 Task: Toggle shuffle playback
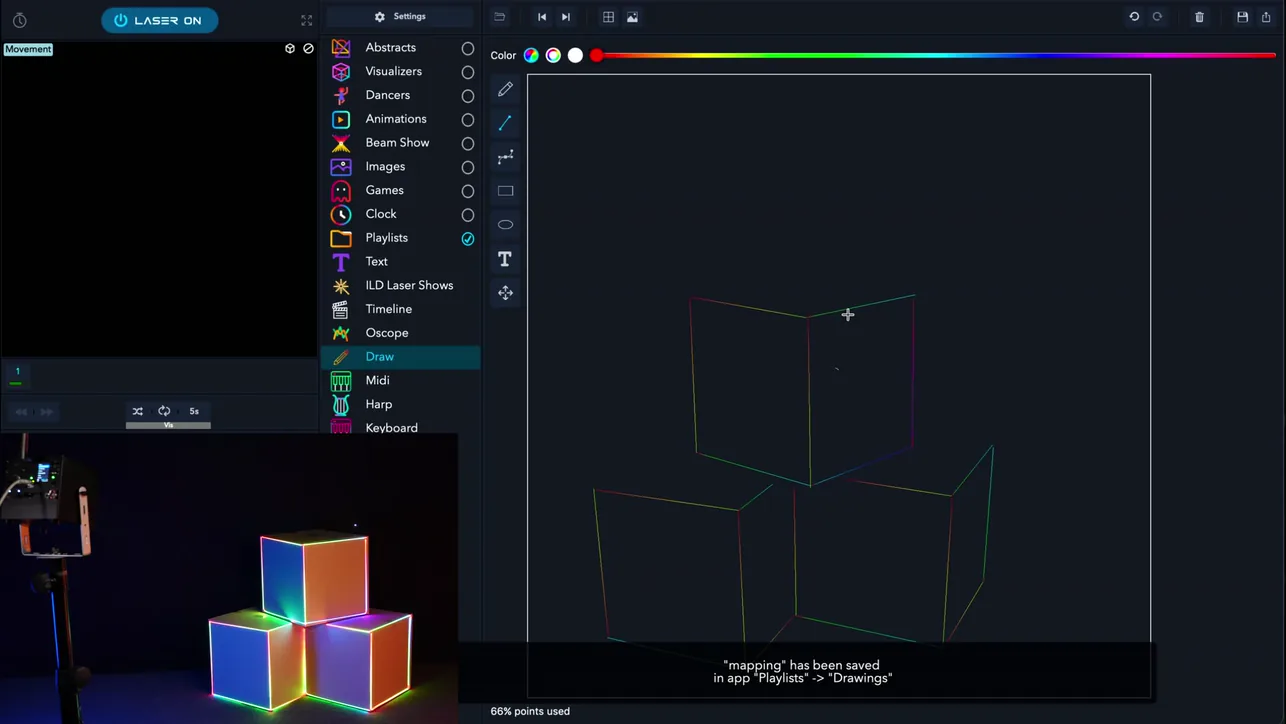(138, 411)
